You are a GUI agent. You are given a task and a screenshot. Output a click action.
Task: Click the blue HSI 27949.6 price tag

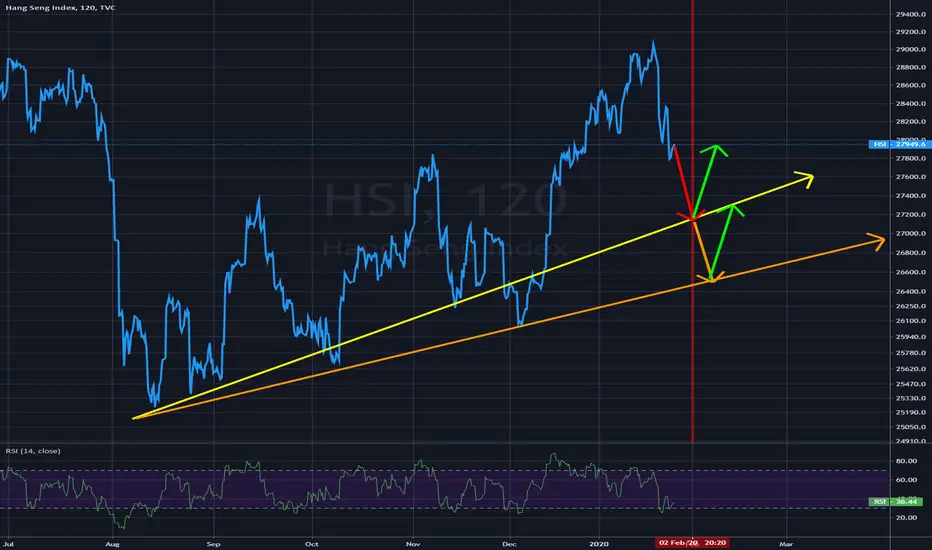pos(898,144)
